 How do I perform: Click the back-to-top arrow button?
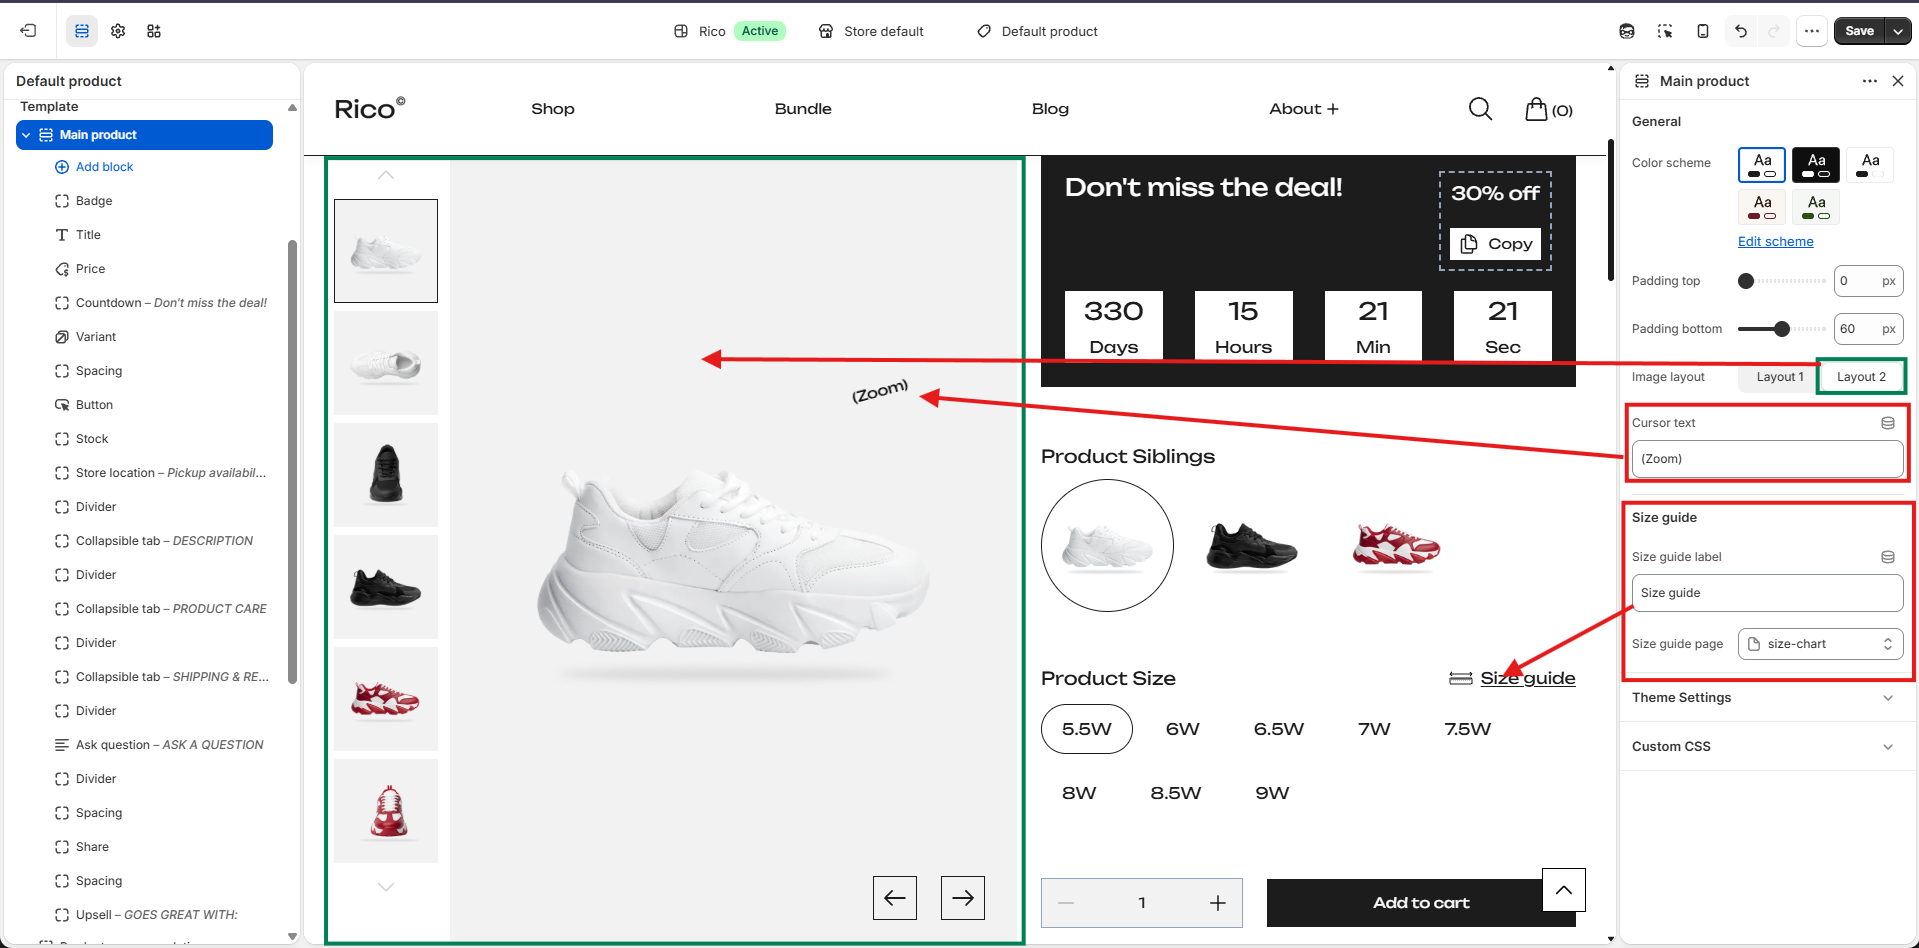[x=1564, y=890]
